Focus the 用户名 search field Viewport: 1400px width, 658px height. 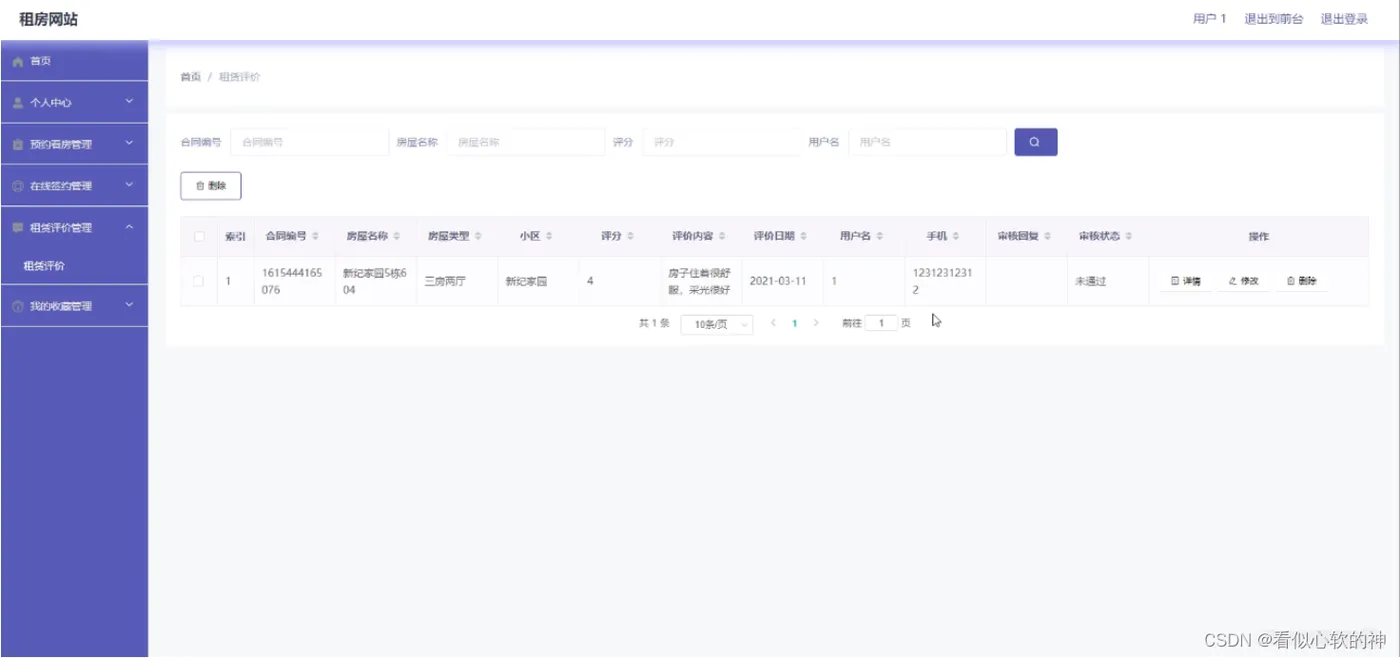[927, 142]
